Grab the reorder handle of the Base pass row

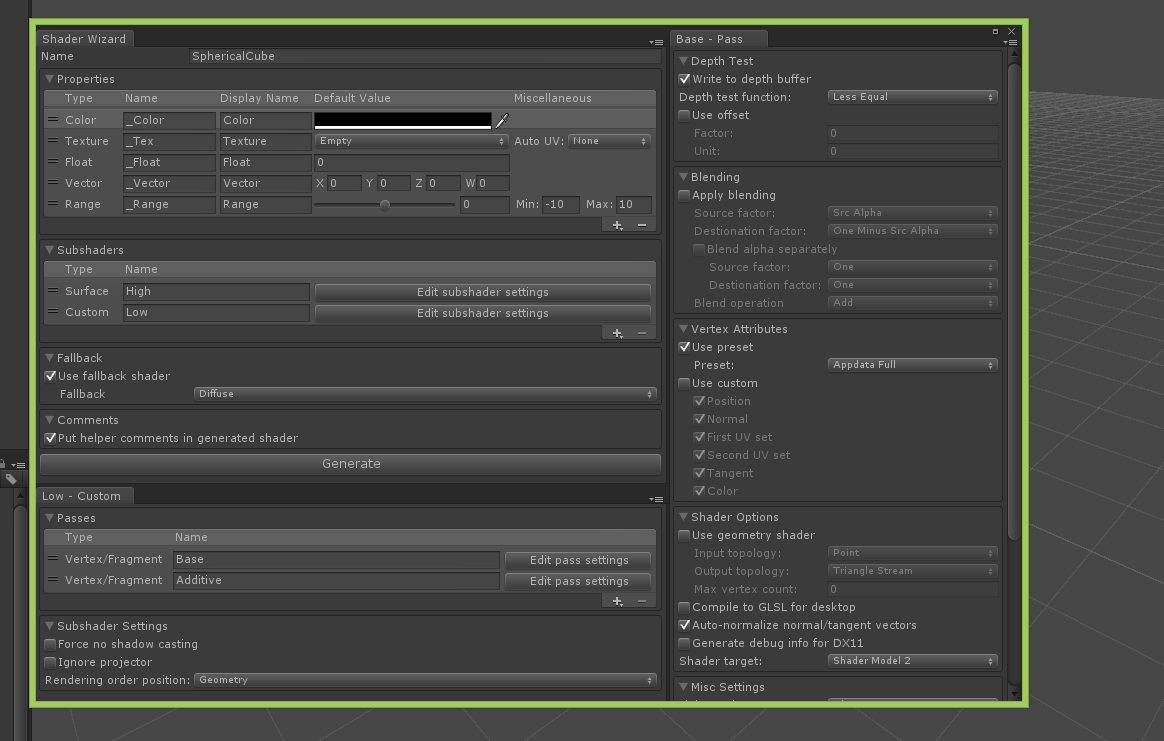53,559
